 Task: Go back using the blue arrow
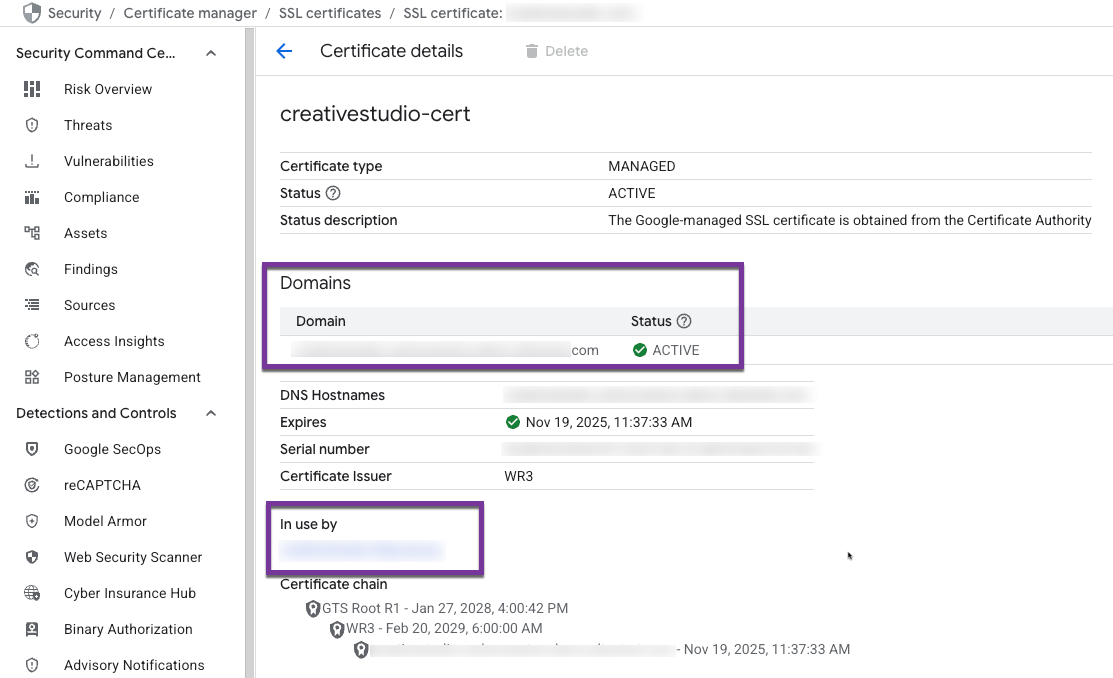point(284,51)
